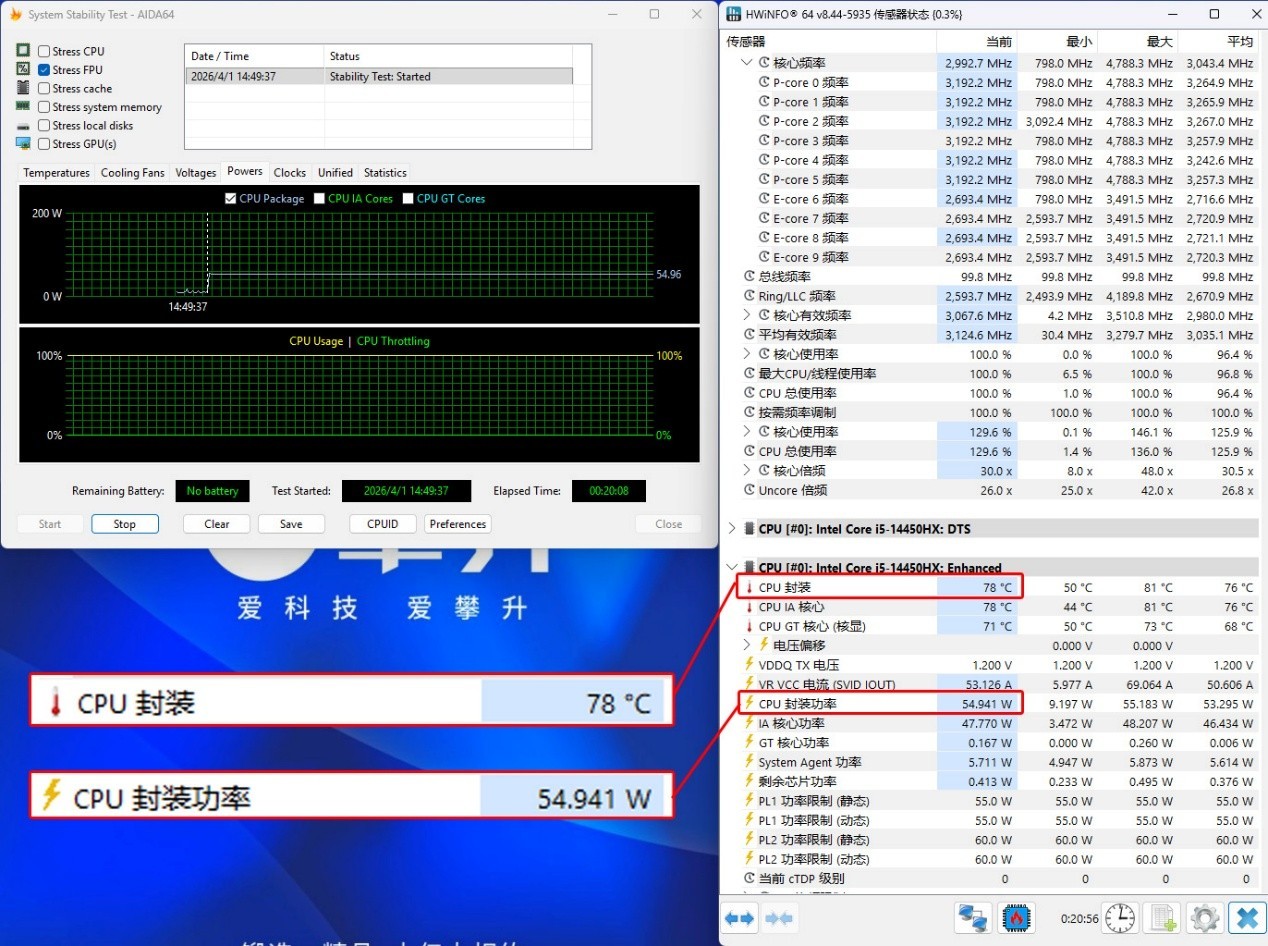Click HWiNFO clock reset timer icon

point(1121,918)
